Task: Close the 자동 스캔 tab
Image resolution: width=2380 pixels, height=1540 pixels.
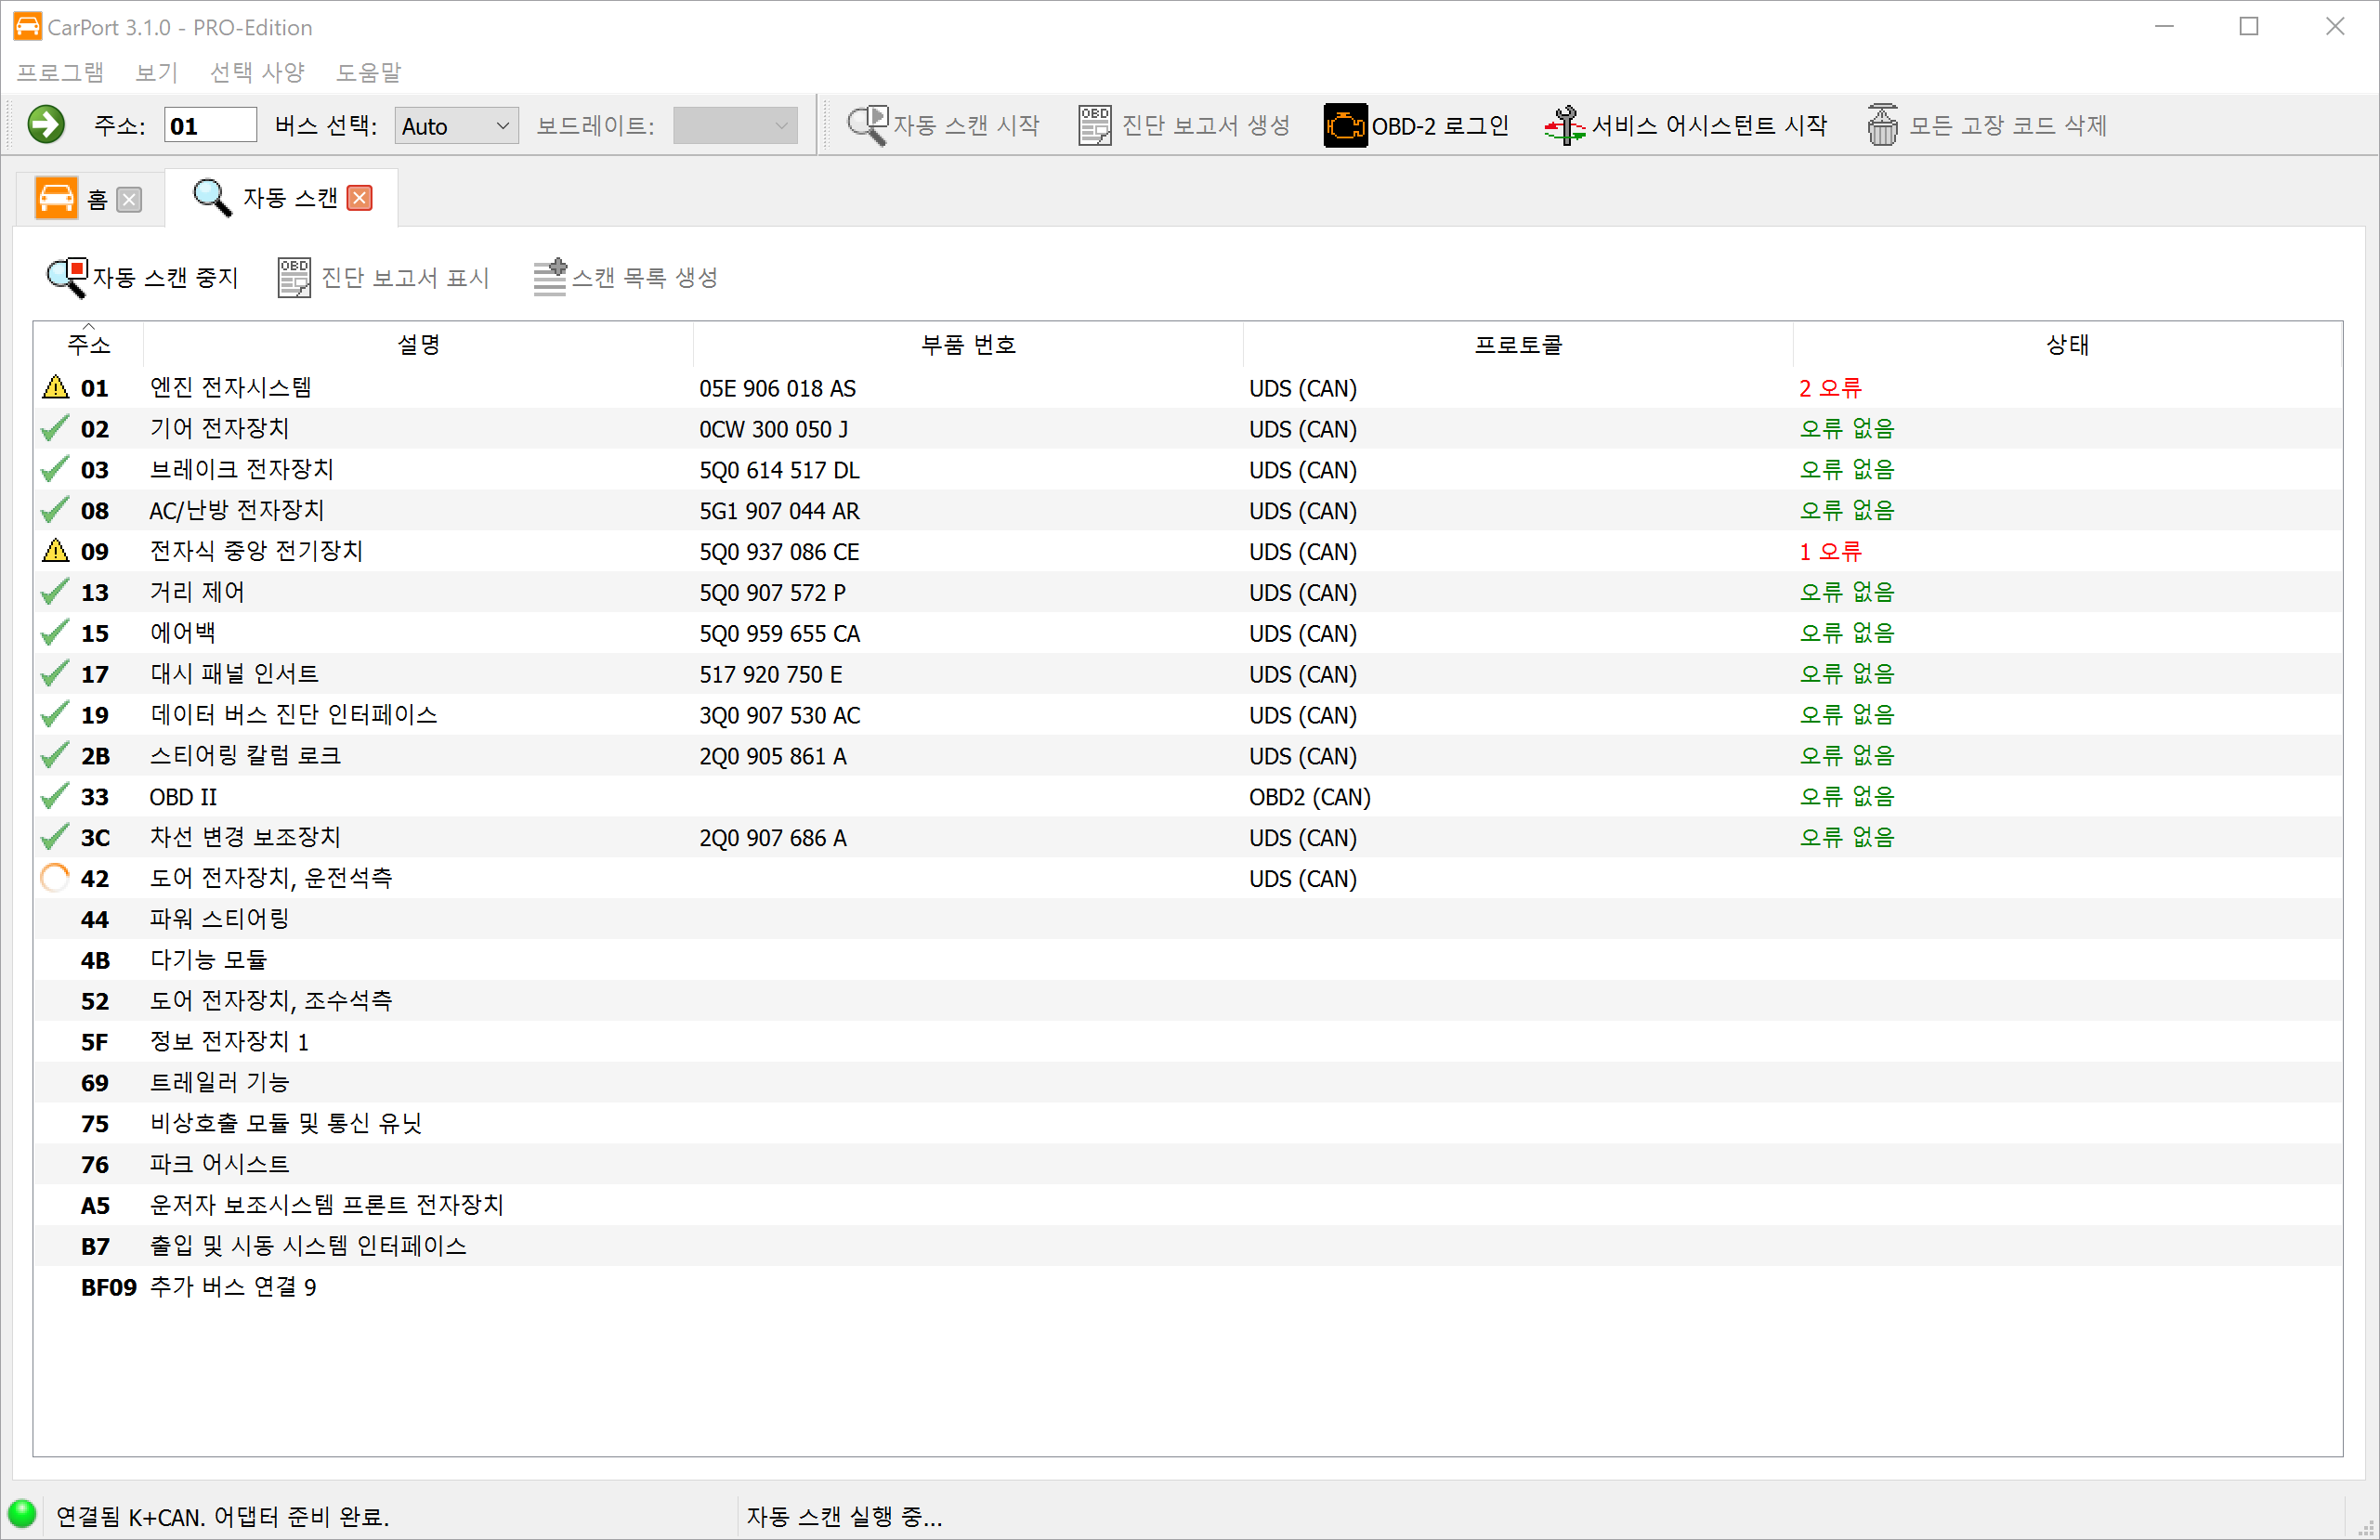Action: (360, 198)
